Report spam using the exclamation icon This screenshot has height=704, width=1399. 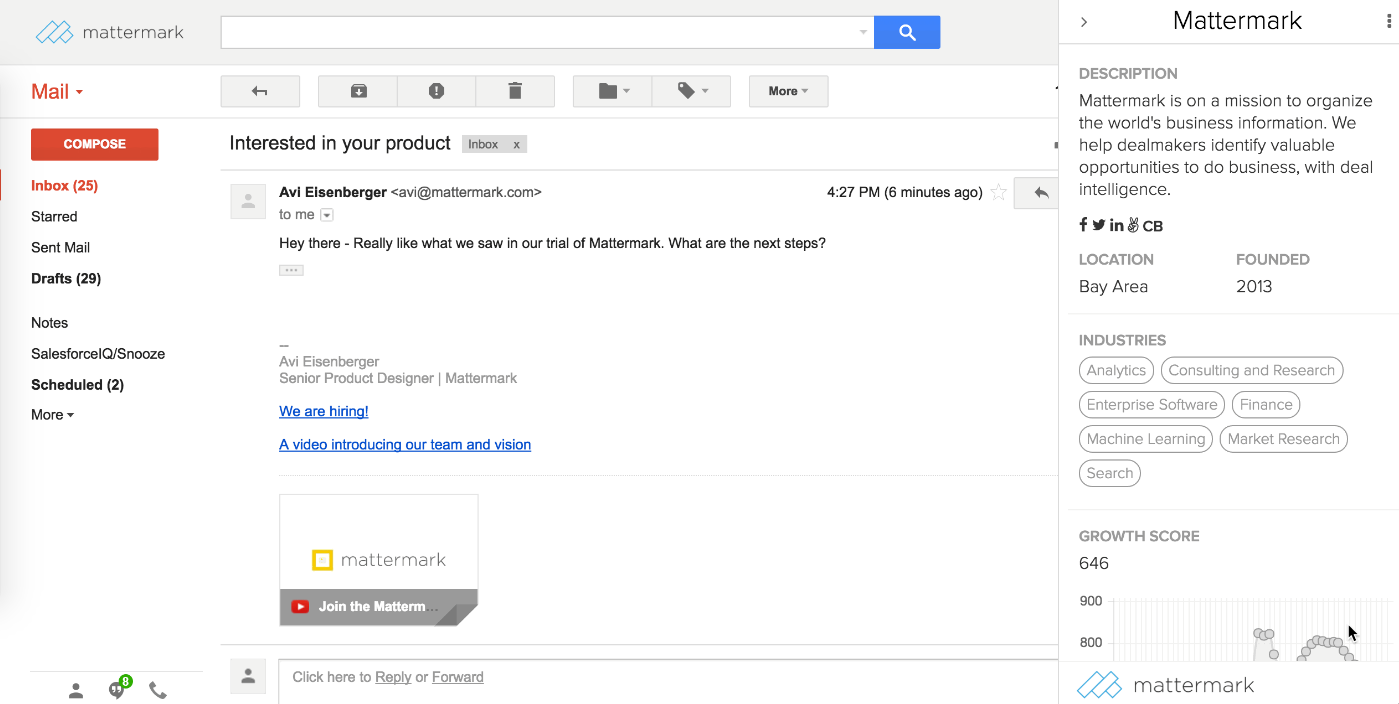(436, 91)
